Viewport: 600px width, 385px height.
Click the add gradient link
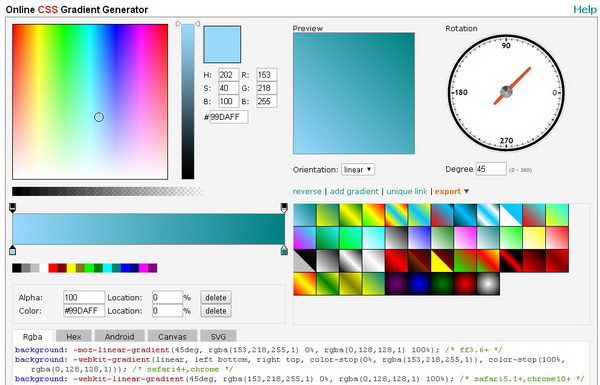pyautogui.click(x=354, y=191)
